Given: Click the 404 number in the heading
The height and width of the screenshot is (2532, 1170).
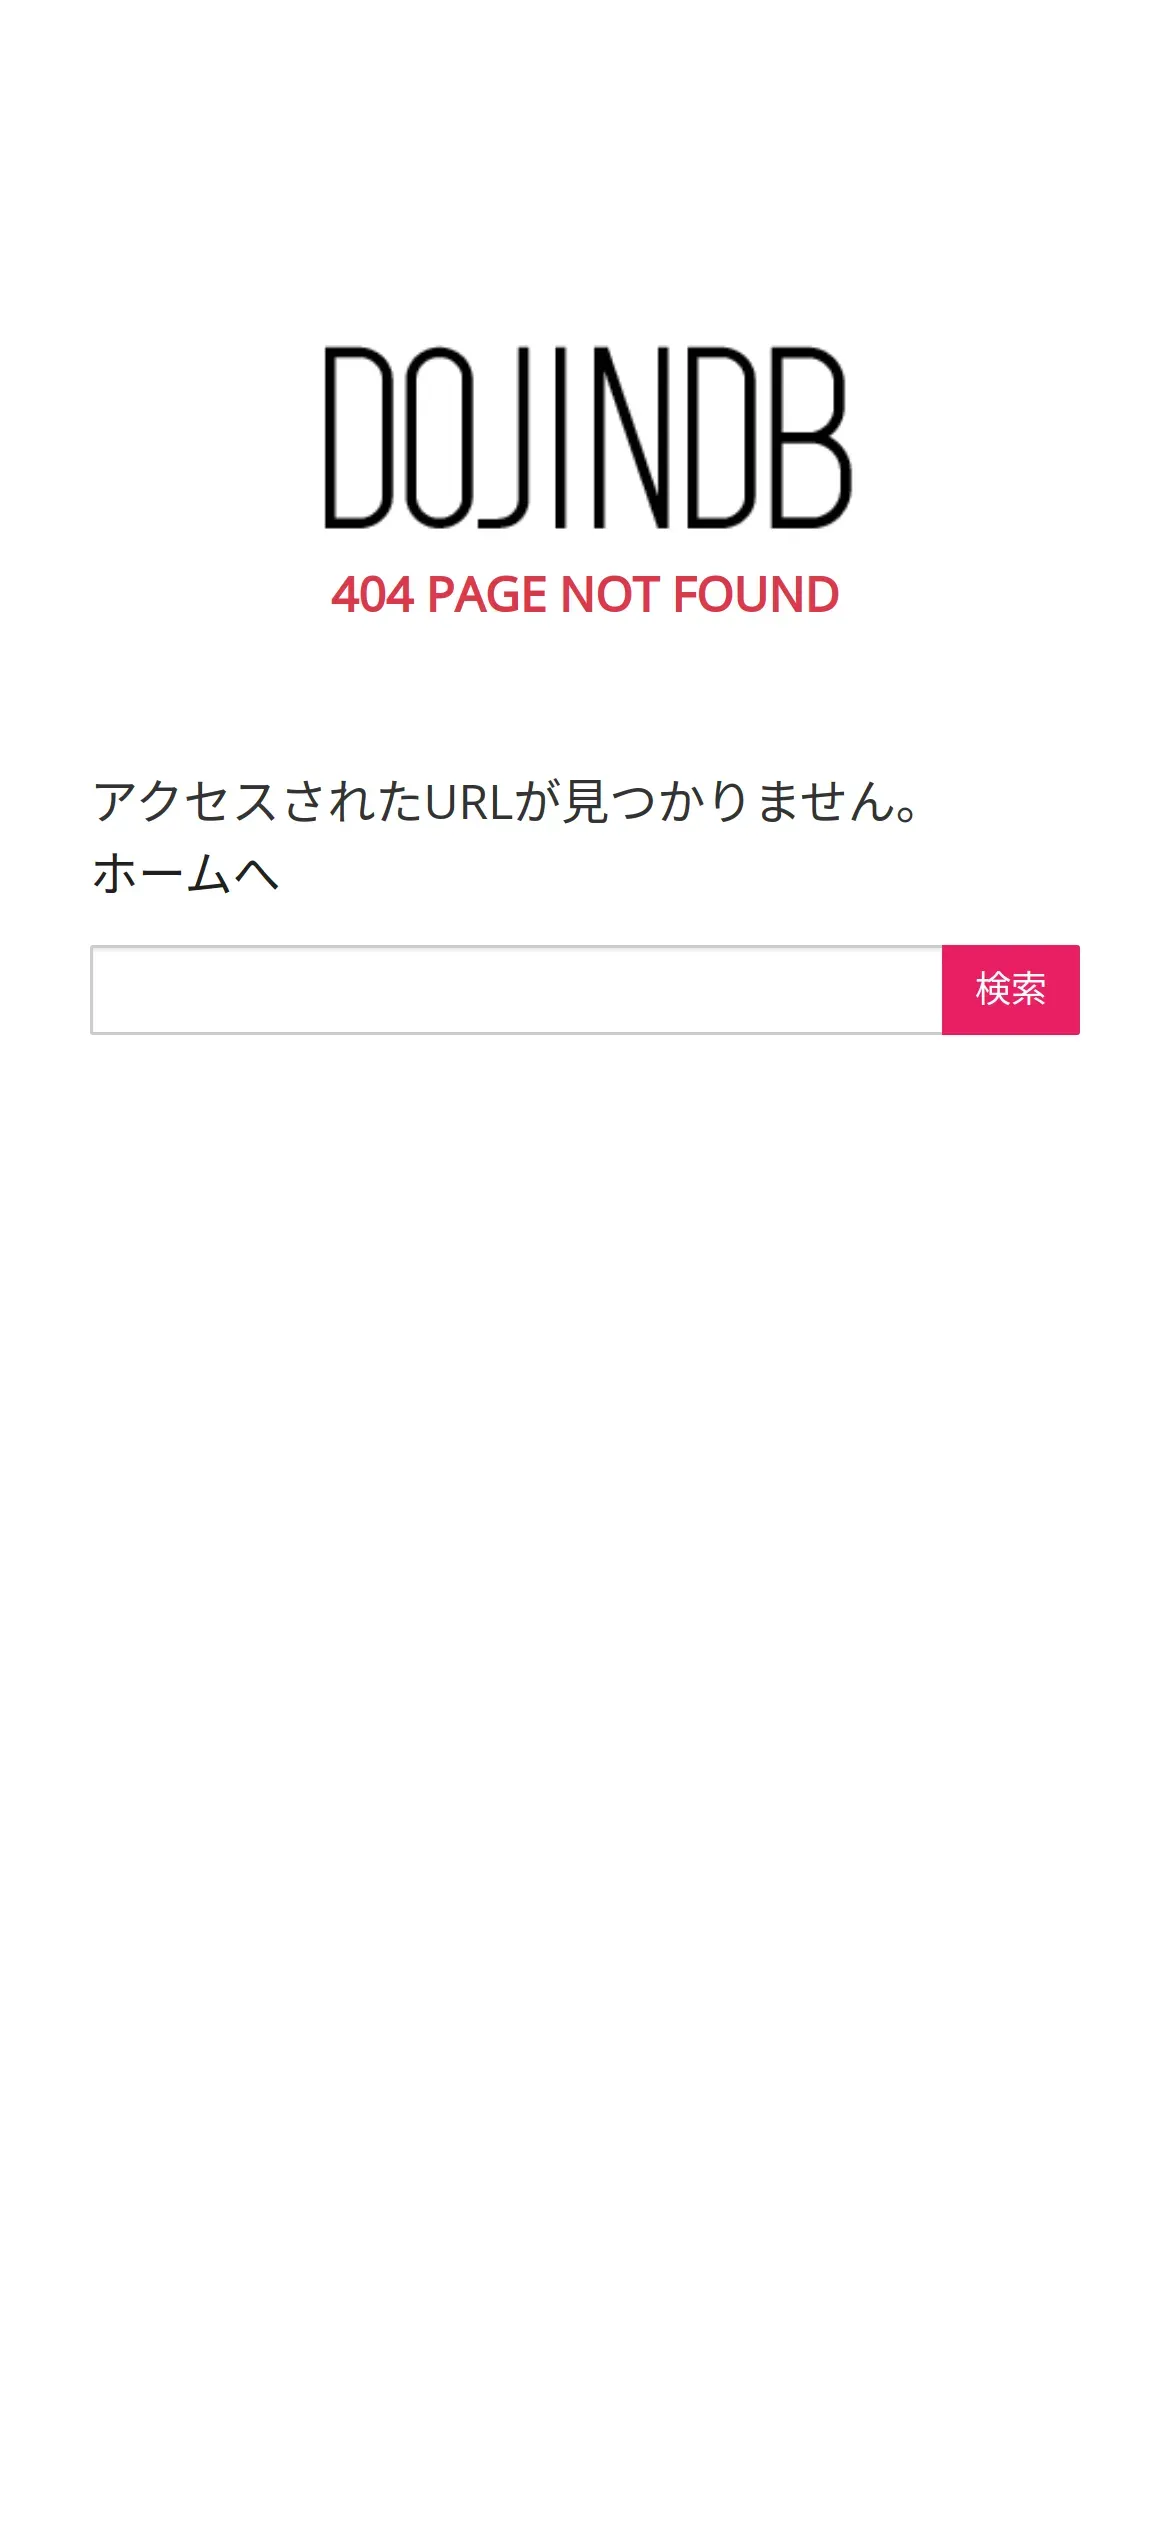Looking at the screenshot, I should [x=372, y=595].
